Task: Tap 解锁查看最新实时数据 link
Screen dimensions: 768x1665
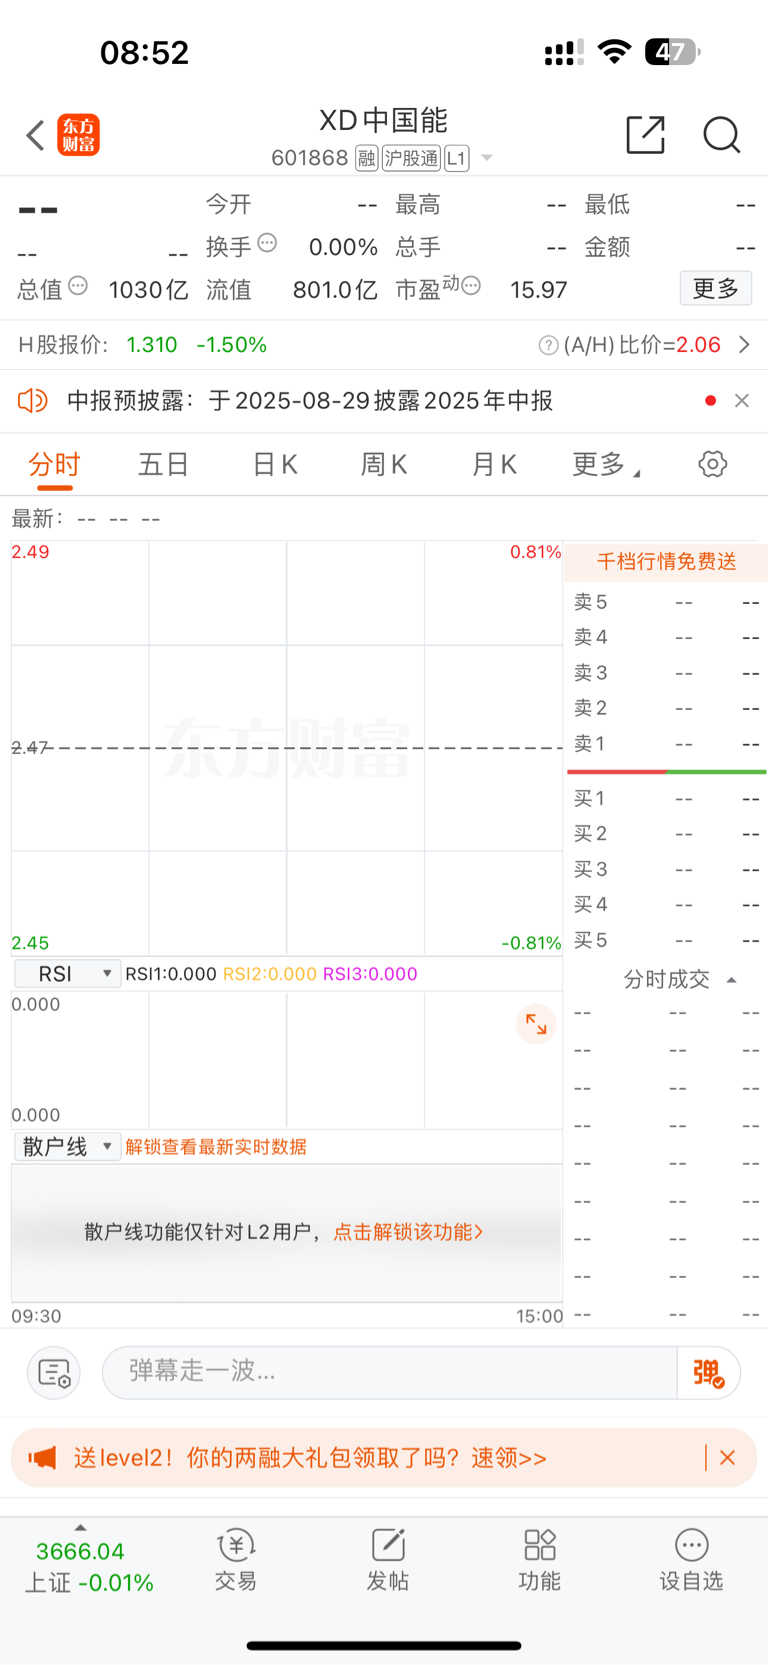Action: click(x=216, y=1147)
